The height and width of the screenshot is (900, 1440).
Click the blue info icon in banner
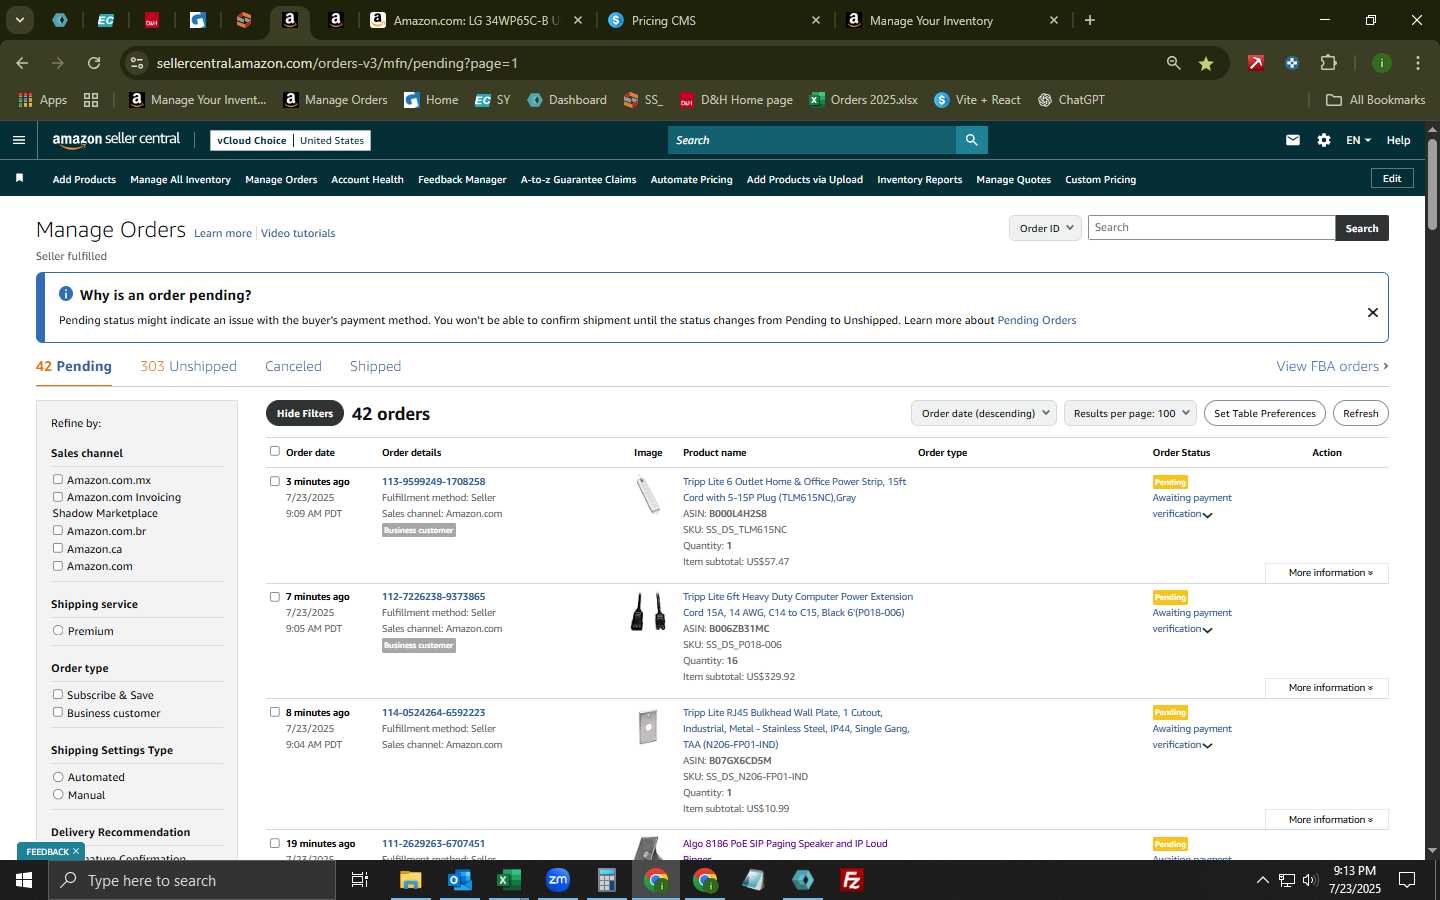pyautogui.click(x=66, y=294)
